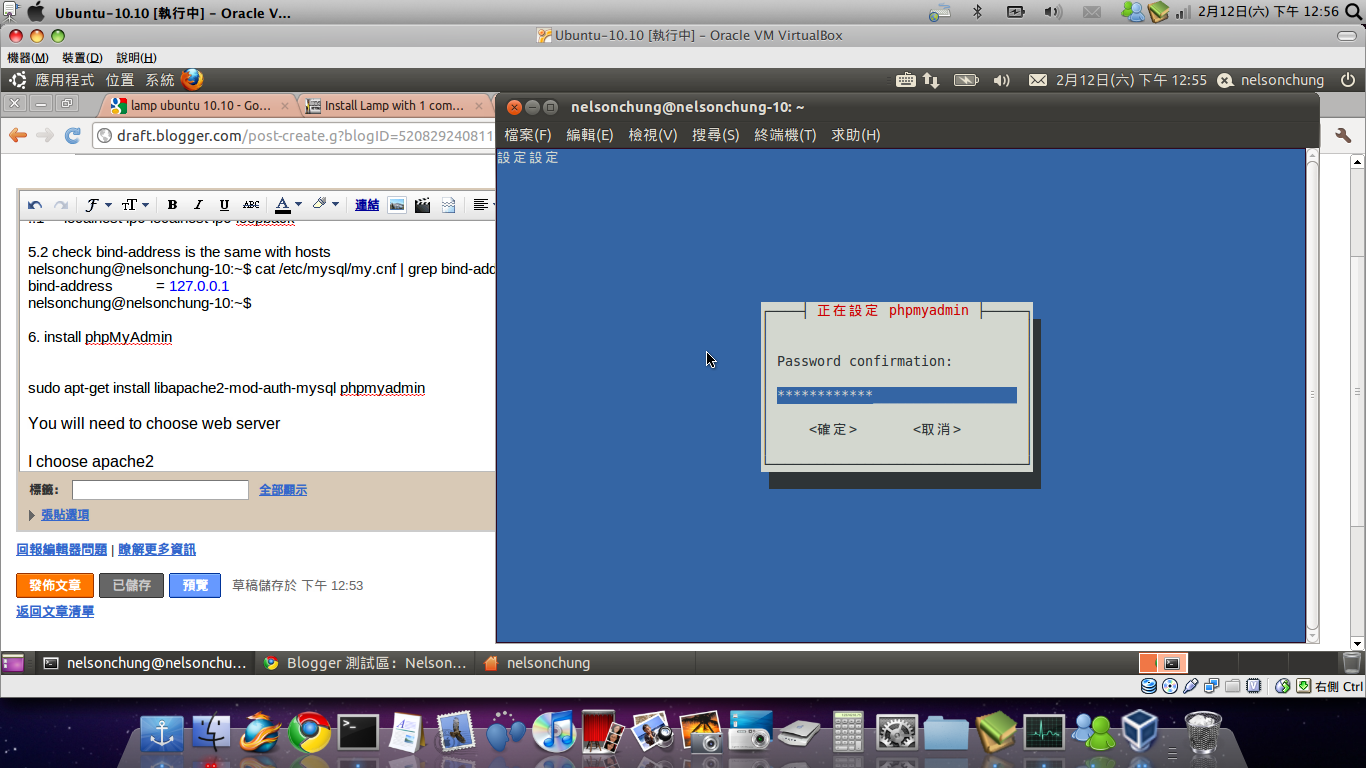Preview post with 預覽 button

click(195, 585)
